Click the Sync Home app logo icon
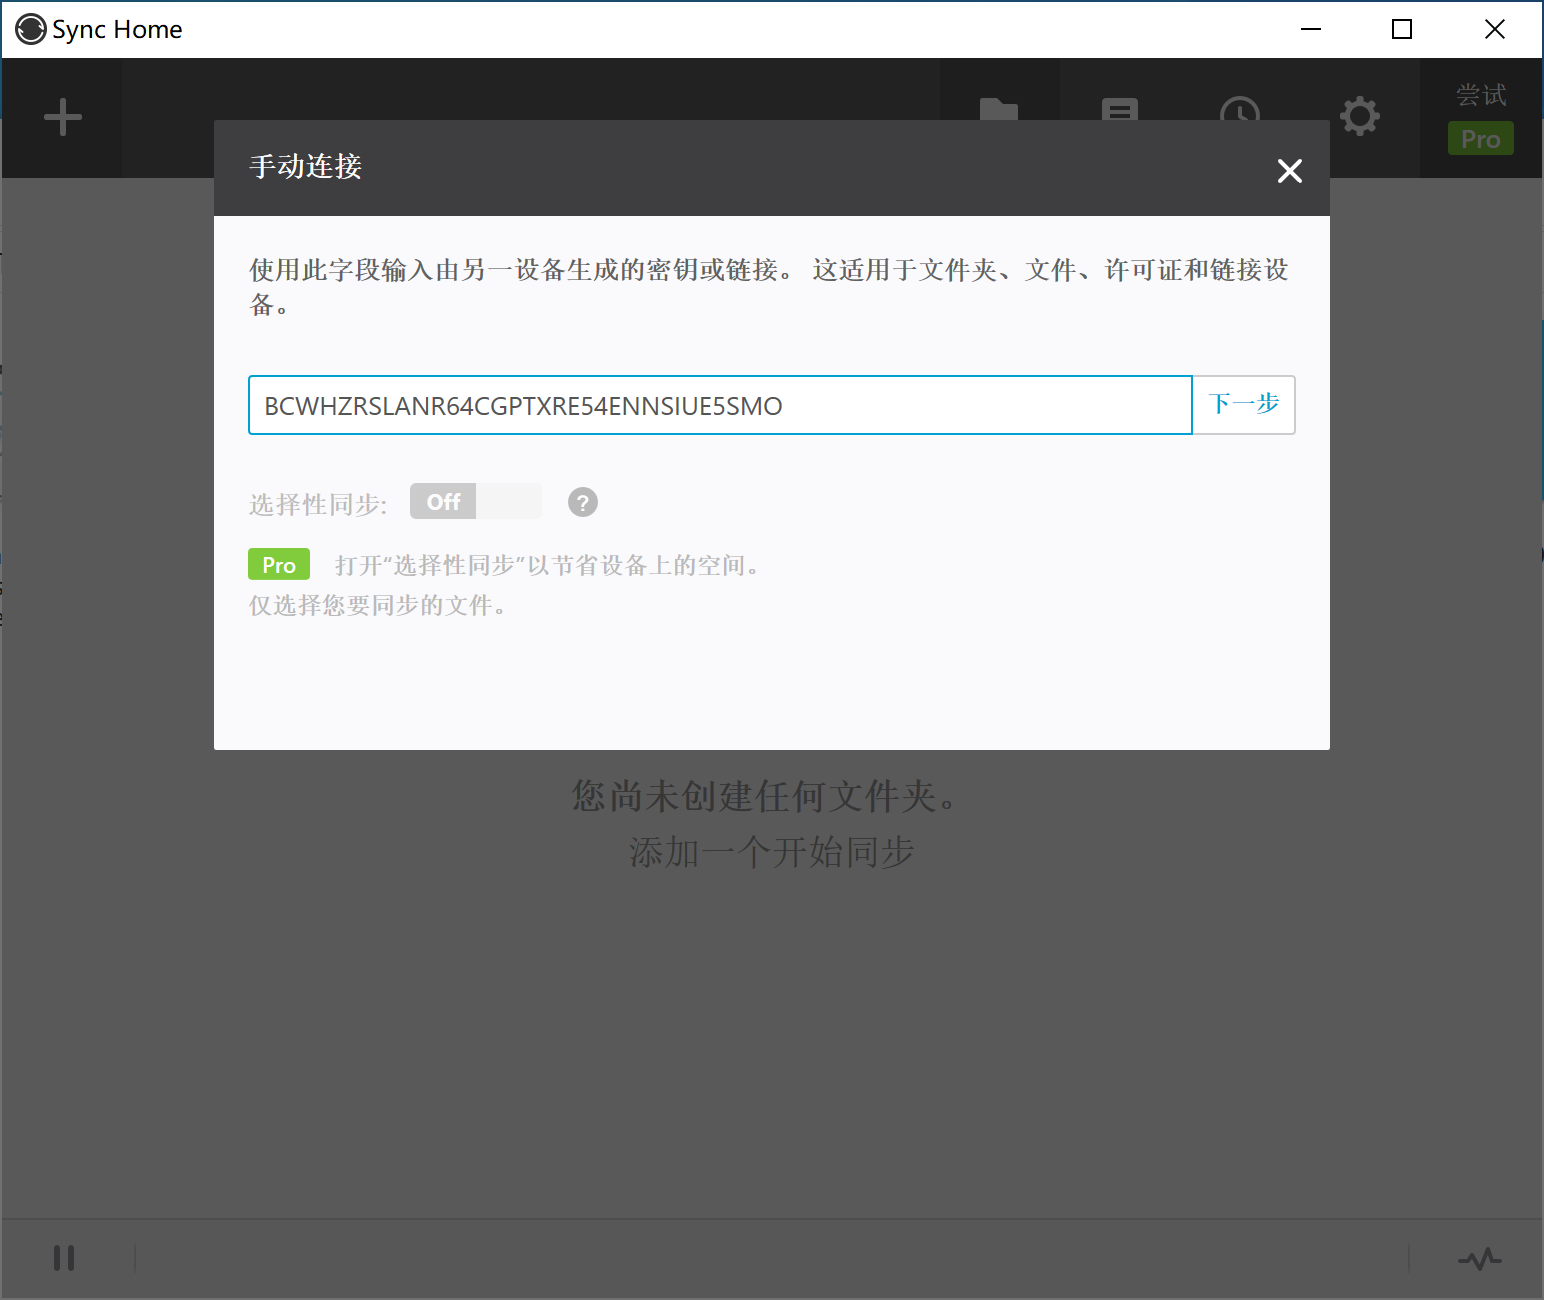Viewport: 1544px width, 1300px height. (30, 29)
